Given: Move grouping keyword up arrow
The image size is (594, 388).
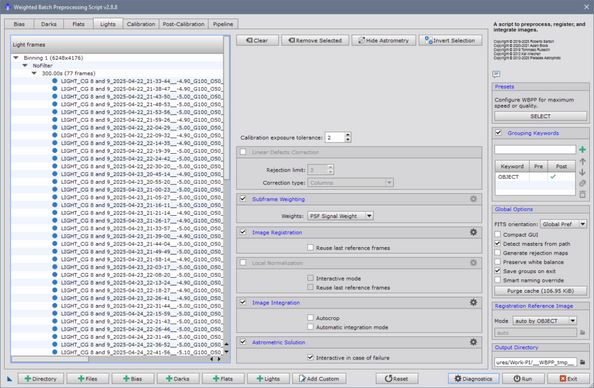Looking at the screenshot, I should coord(582,161).
